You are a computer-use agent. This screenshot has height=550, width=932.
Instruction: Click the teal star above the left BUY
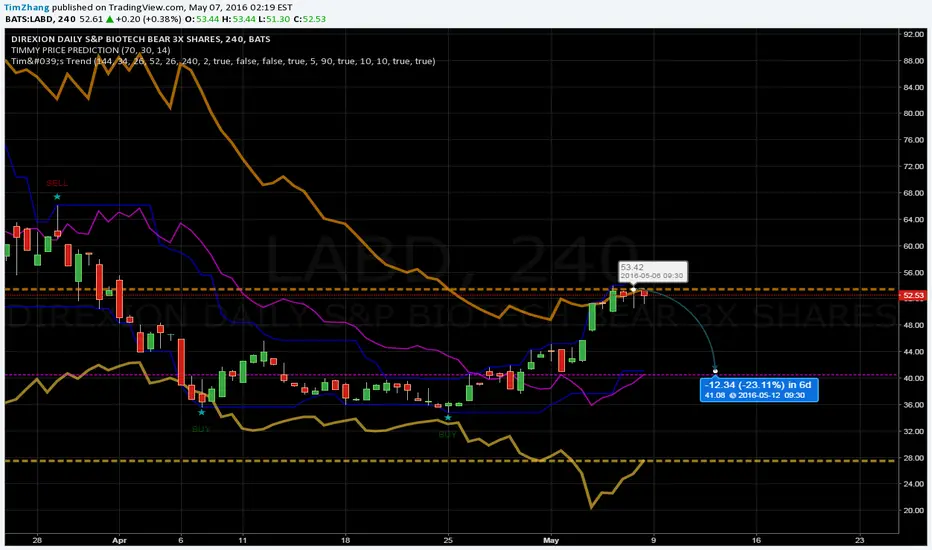[x=201, y=412]
